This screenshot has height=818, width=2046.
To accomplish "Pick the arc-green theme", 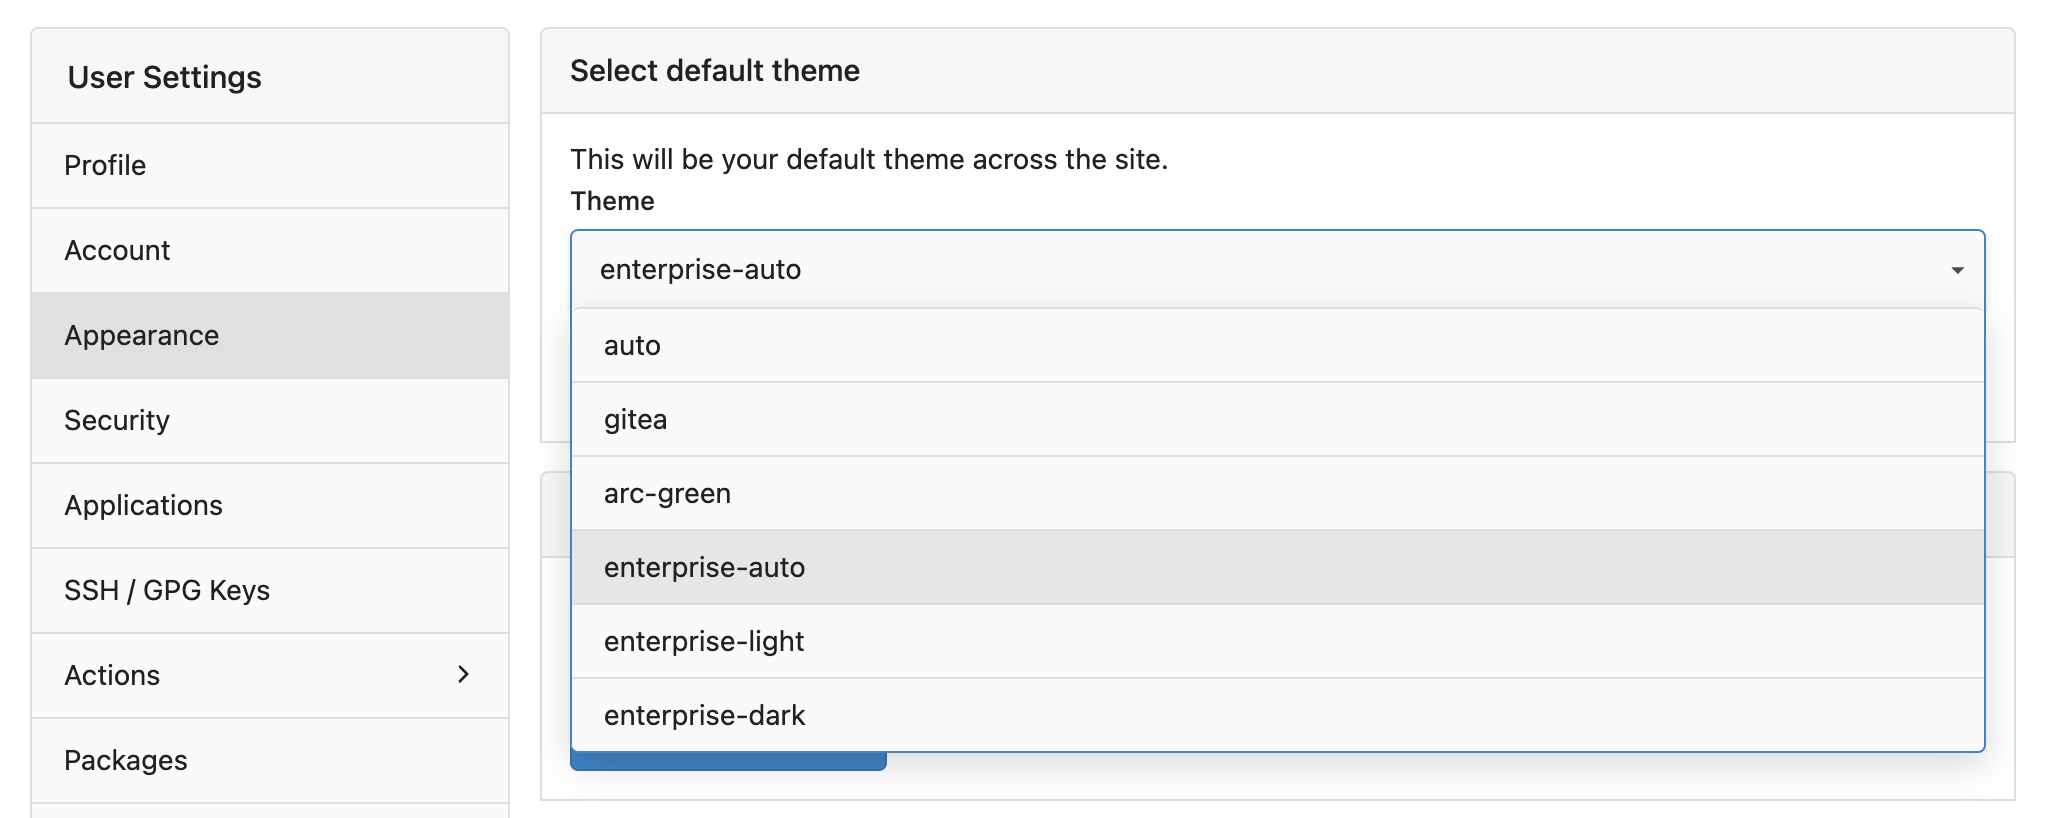I will 667,494.
